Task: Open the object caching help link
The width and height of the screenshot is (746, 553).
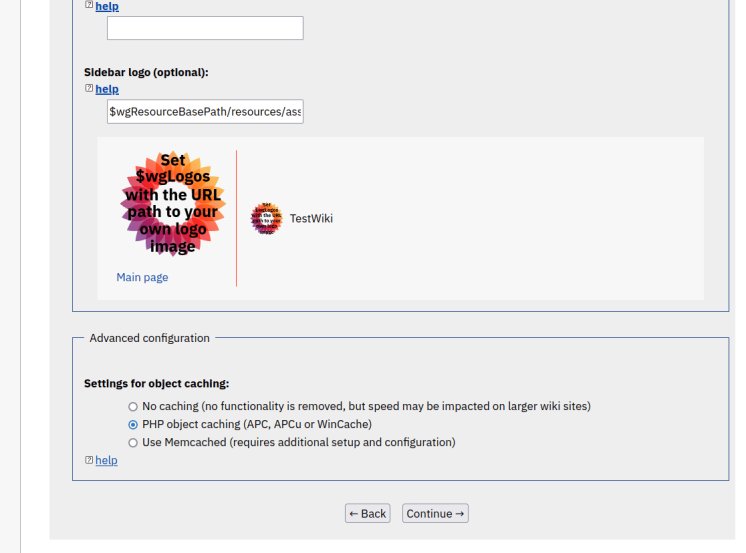Action: click(x=106, y=460)
